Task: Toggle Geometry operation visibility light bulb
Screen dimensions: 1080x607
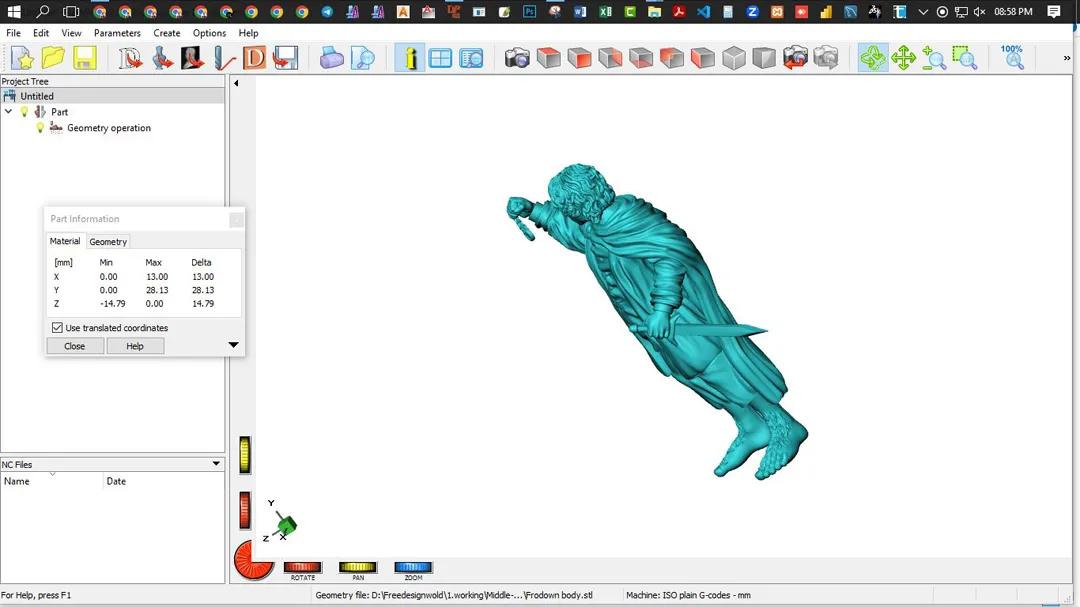Action: [x=40, y=127]
